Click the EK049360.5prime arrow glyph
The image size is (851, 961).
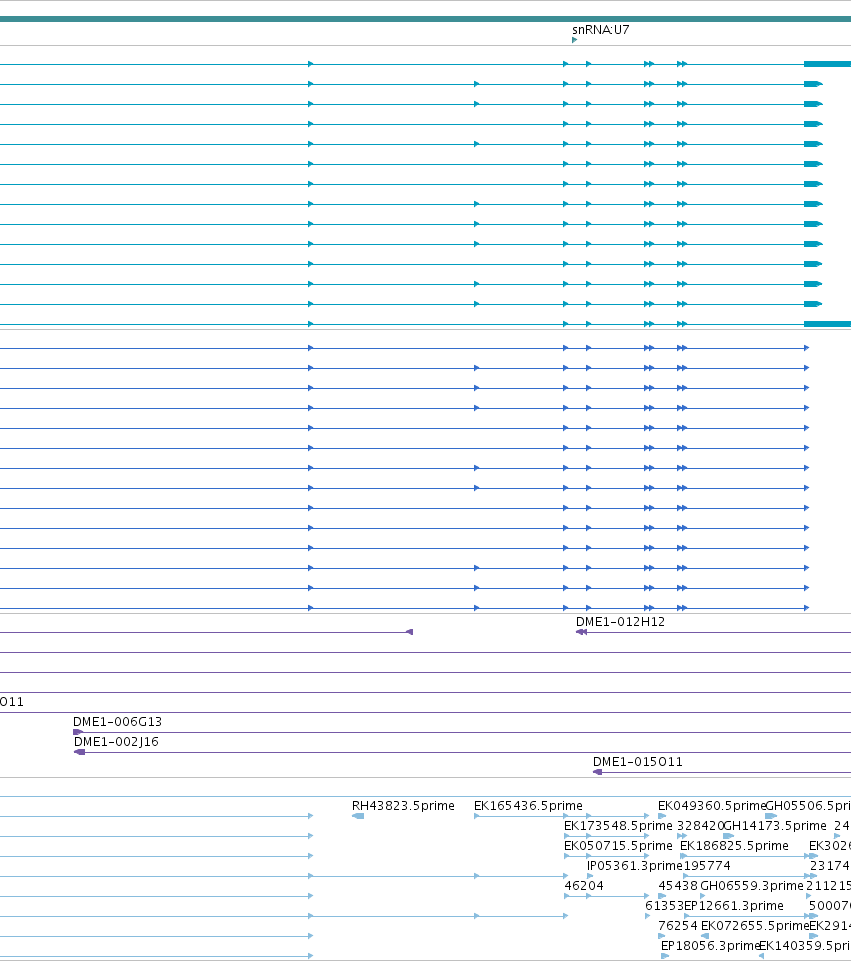662,816
